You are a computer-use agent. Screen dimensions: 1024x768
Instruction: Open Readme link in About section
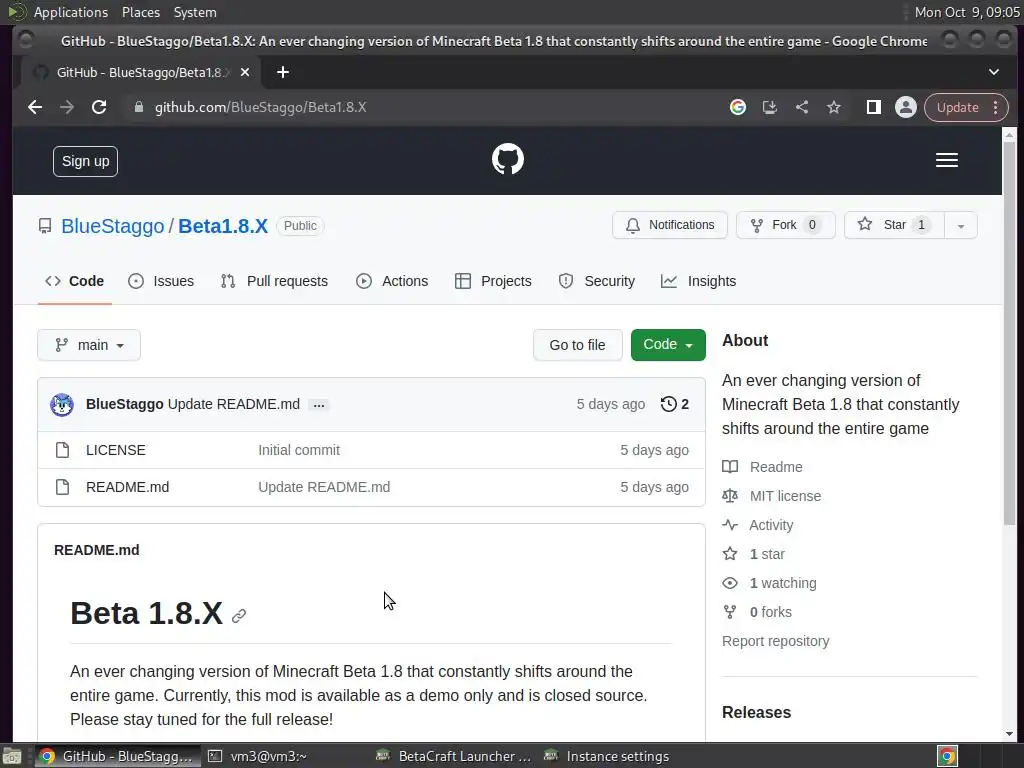pos(762,467)
